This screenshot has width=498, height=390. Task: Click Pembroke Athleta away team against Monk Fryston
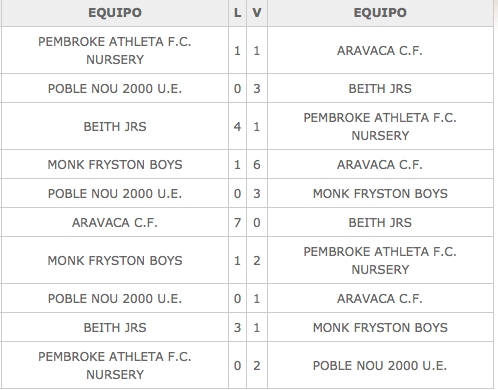click(380, 261)
